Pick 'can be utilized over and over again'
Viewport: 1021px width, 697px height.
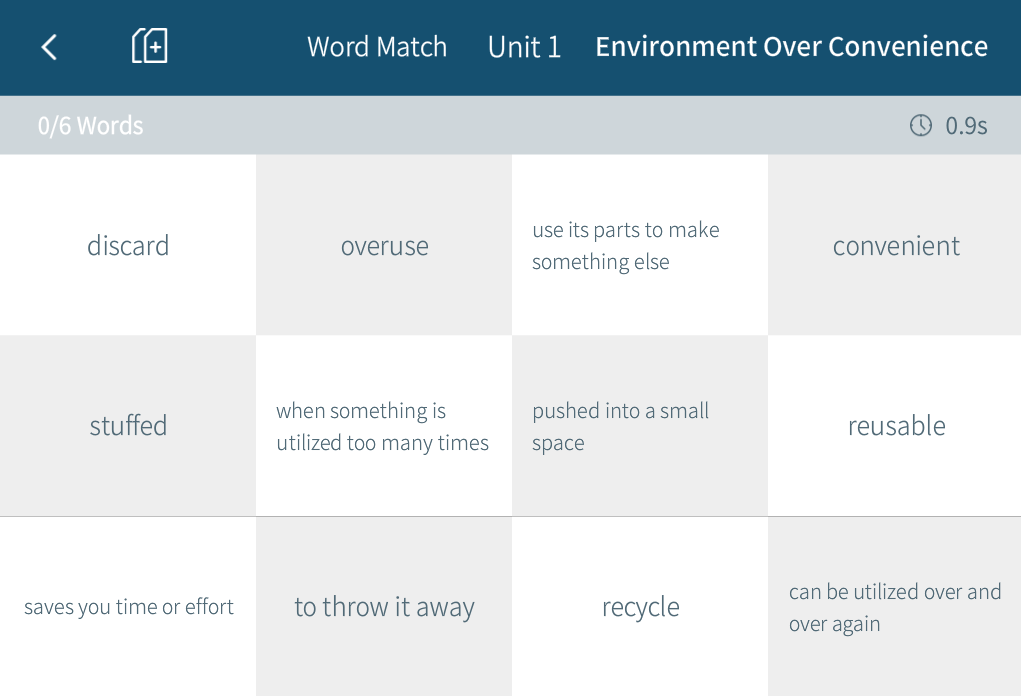tap(896, 607)
